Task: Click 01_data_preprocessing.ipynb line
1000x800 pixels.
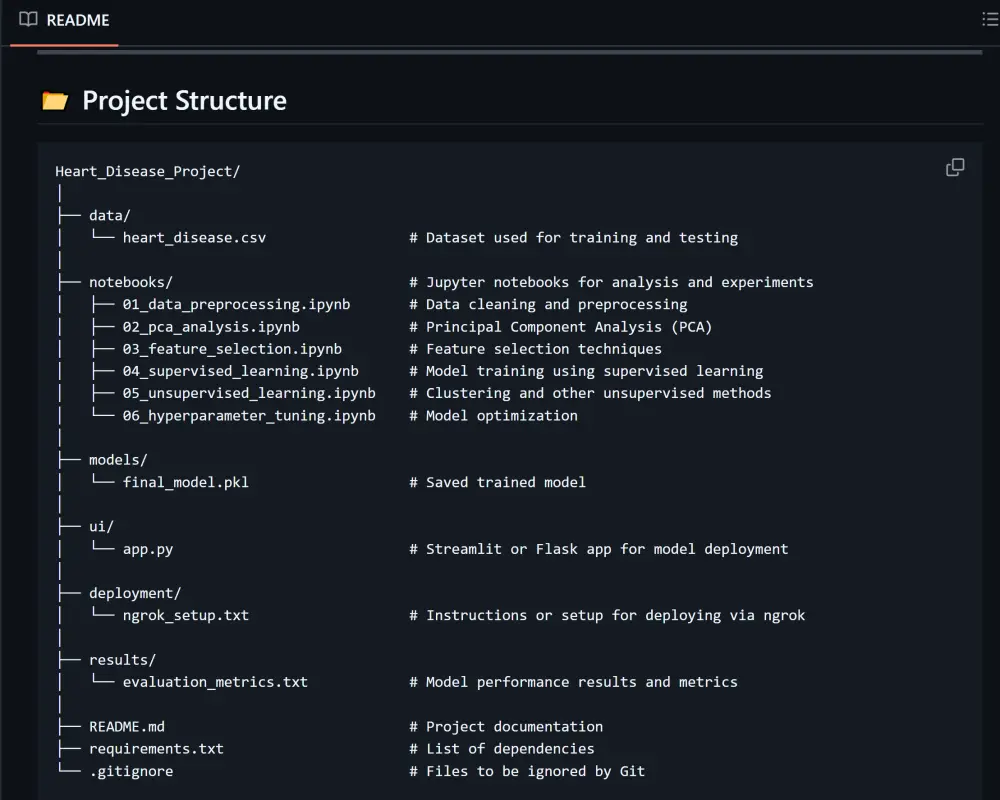Action: click(x=237, y=304)
